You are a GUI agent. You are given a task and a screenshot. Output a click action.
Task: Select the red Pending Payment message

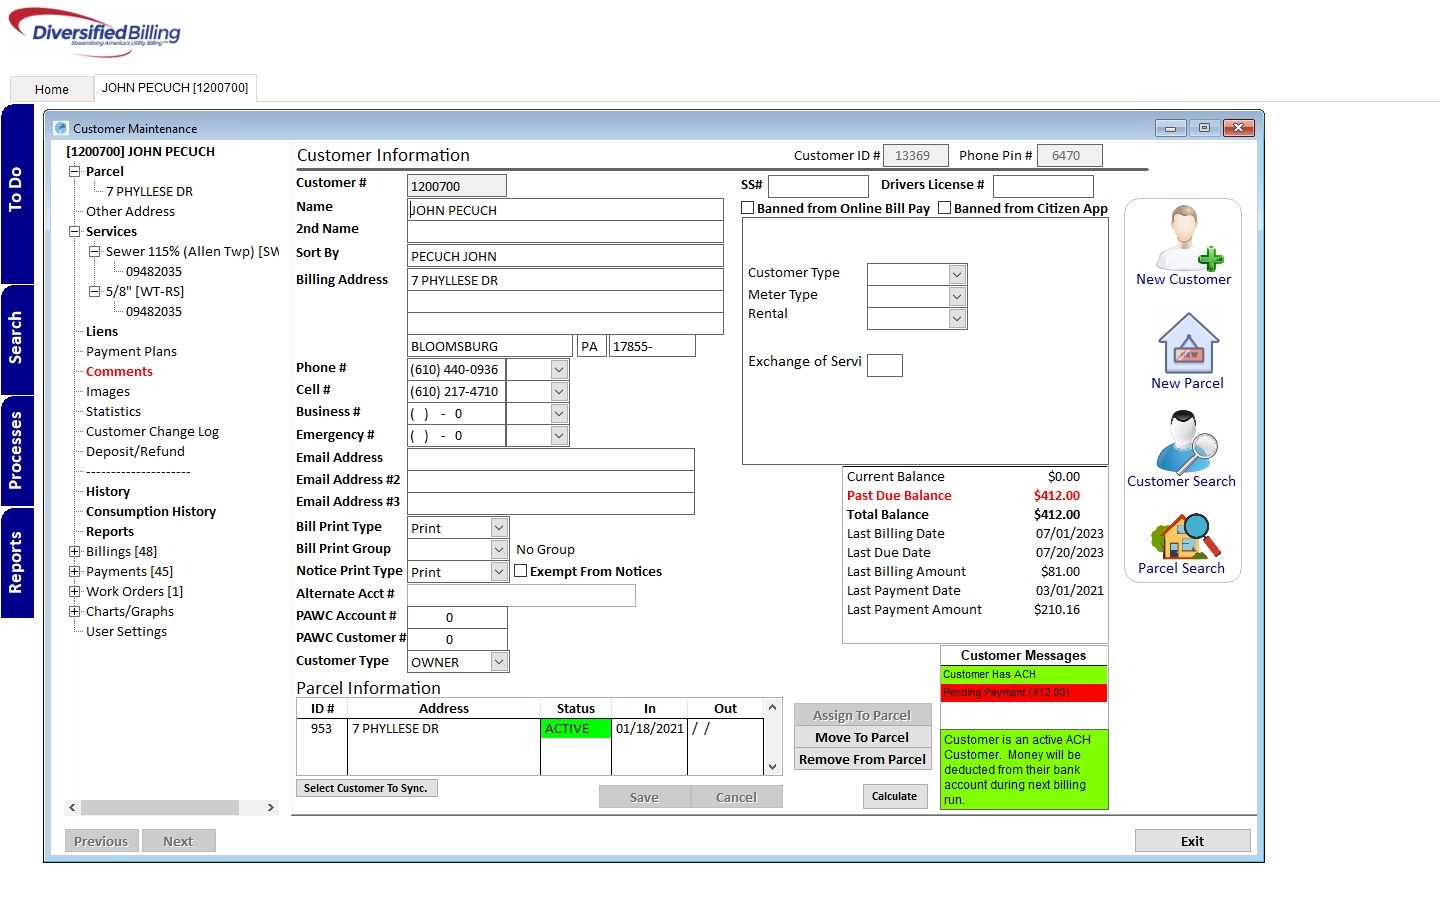point(1023,693)
